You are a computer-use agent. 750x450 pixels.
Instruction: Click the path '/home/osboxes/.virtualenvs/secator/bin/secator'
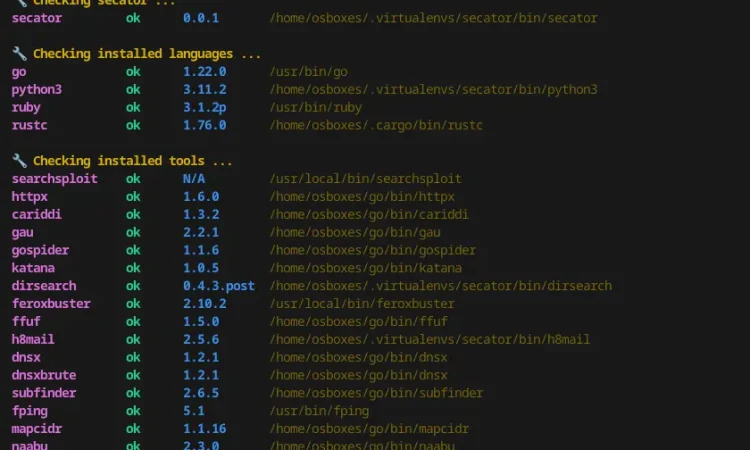point(433,18)
